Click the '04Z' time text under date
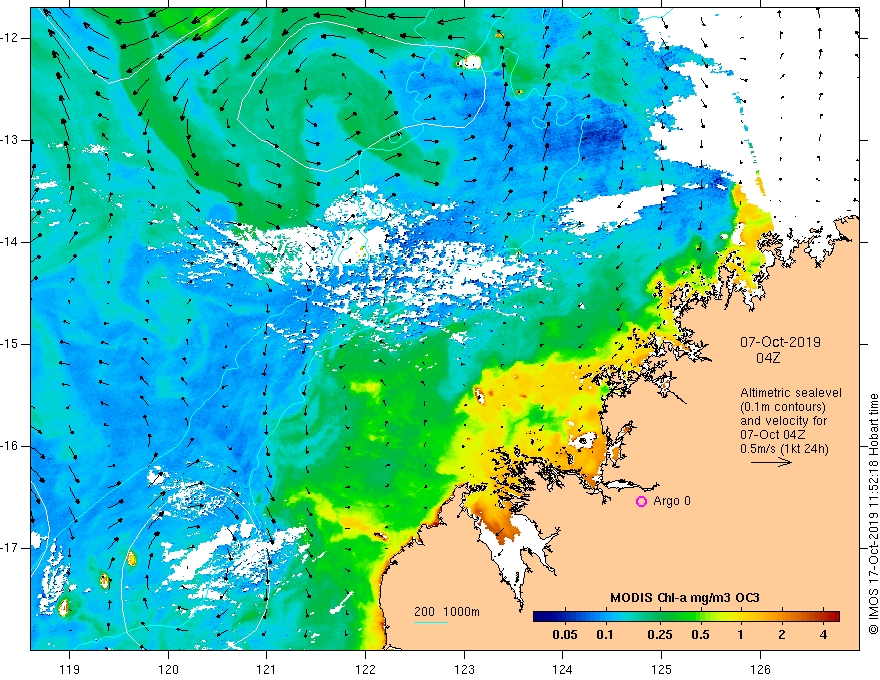880x680 pixels. 768,358
